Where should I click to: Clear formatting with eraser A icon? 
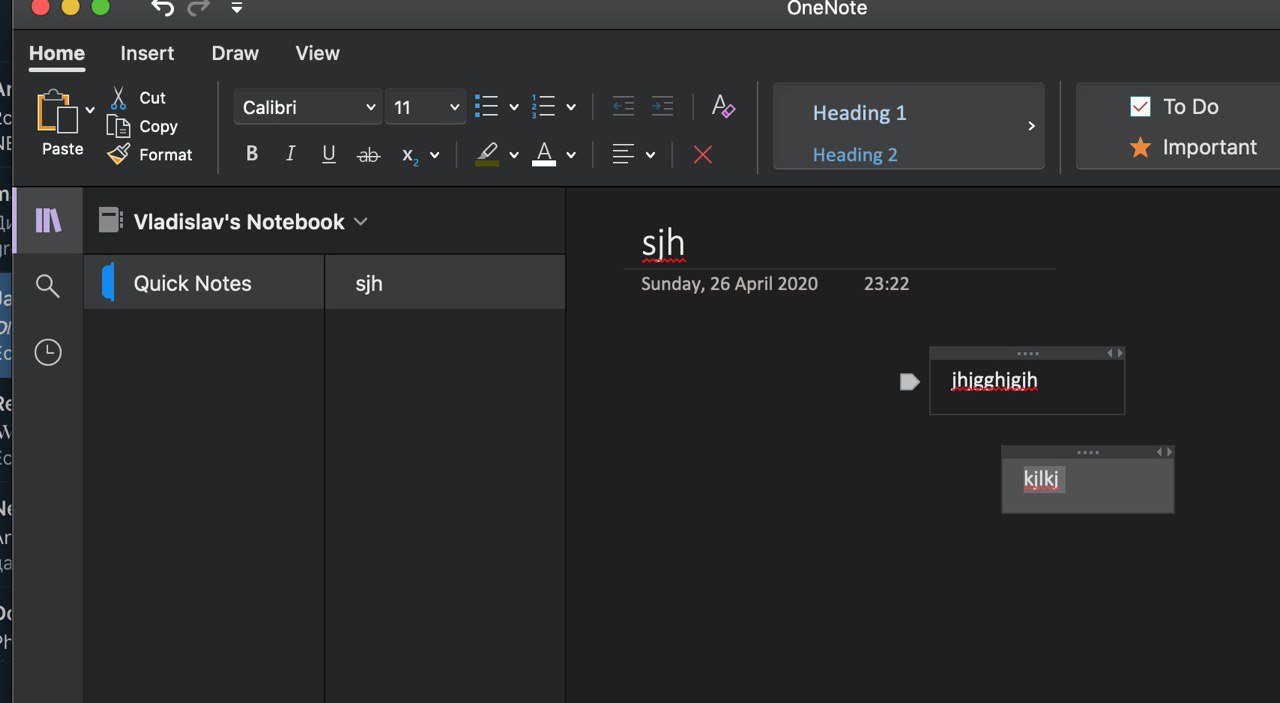[723, 106]
